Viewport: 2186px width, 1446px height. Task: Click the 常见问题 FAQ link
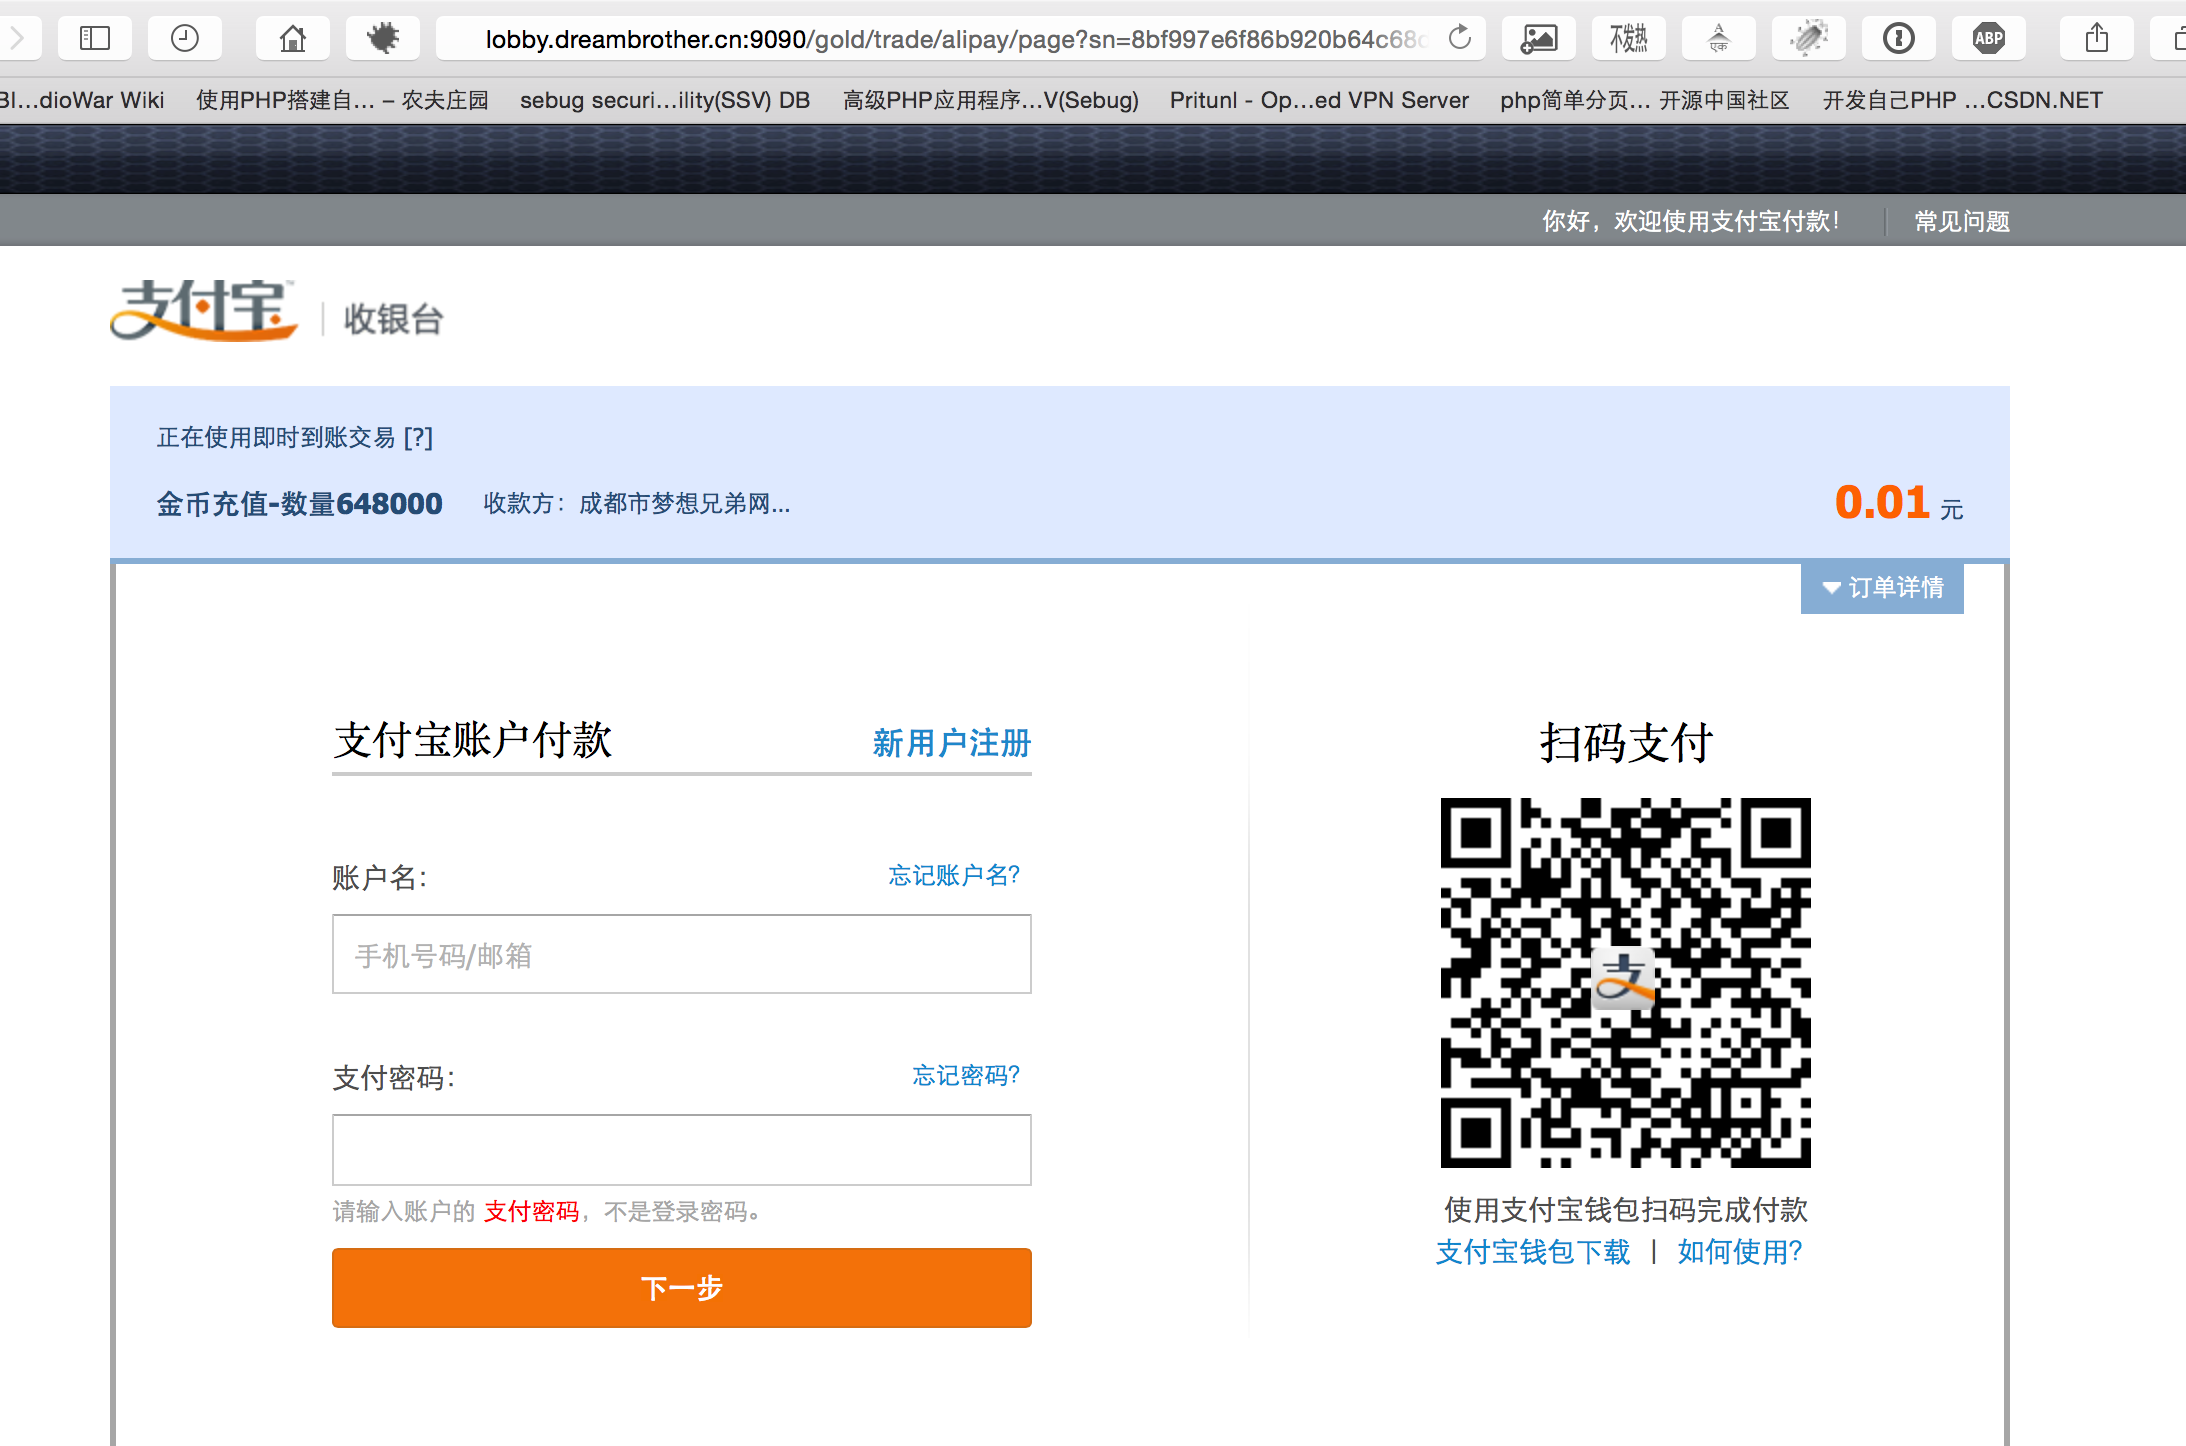(x=1962, y=221)
